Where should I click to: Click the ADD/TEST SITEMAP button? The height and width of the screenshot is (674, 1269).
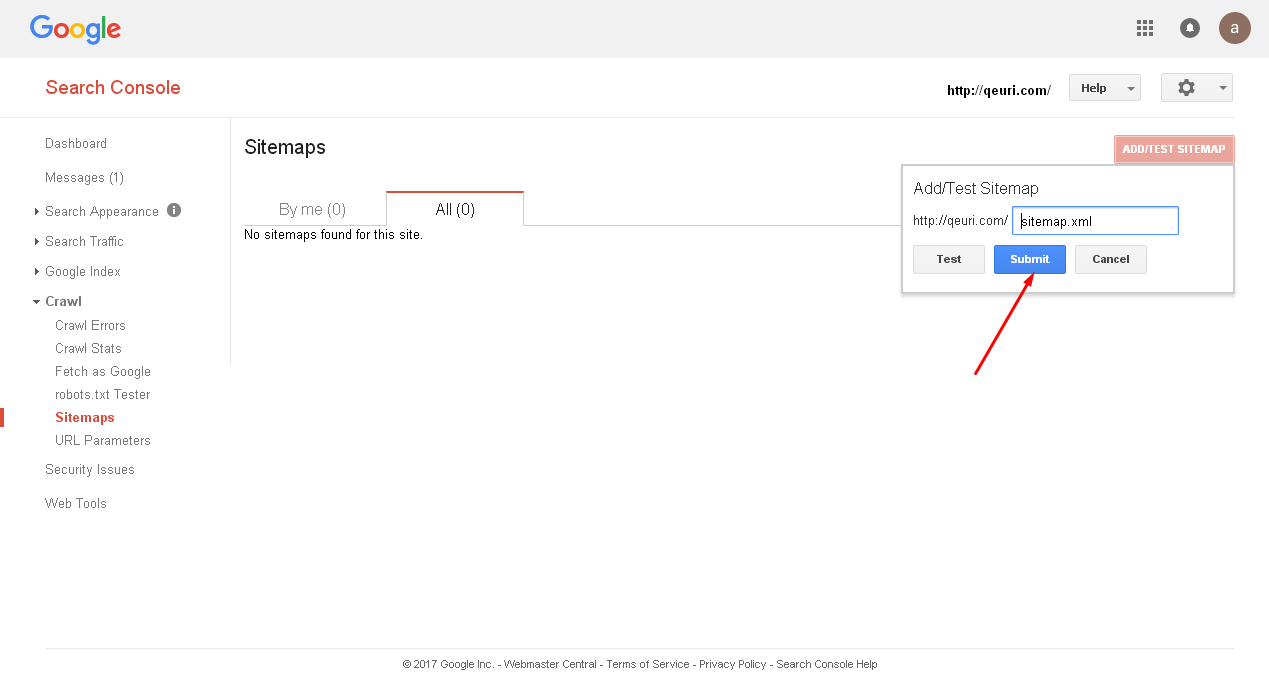coord(1174,150)
